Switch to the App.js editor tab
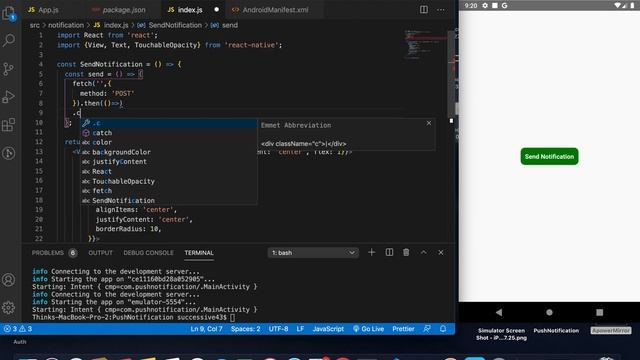Image resolution: width=640 pixels, height=360 pixels. pyautogui.click(x=43, y=9)
